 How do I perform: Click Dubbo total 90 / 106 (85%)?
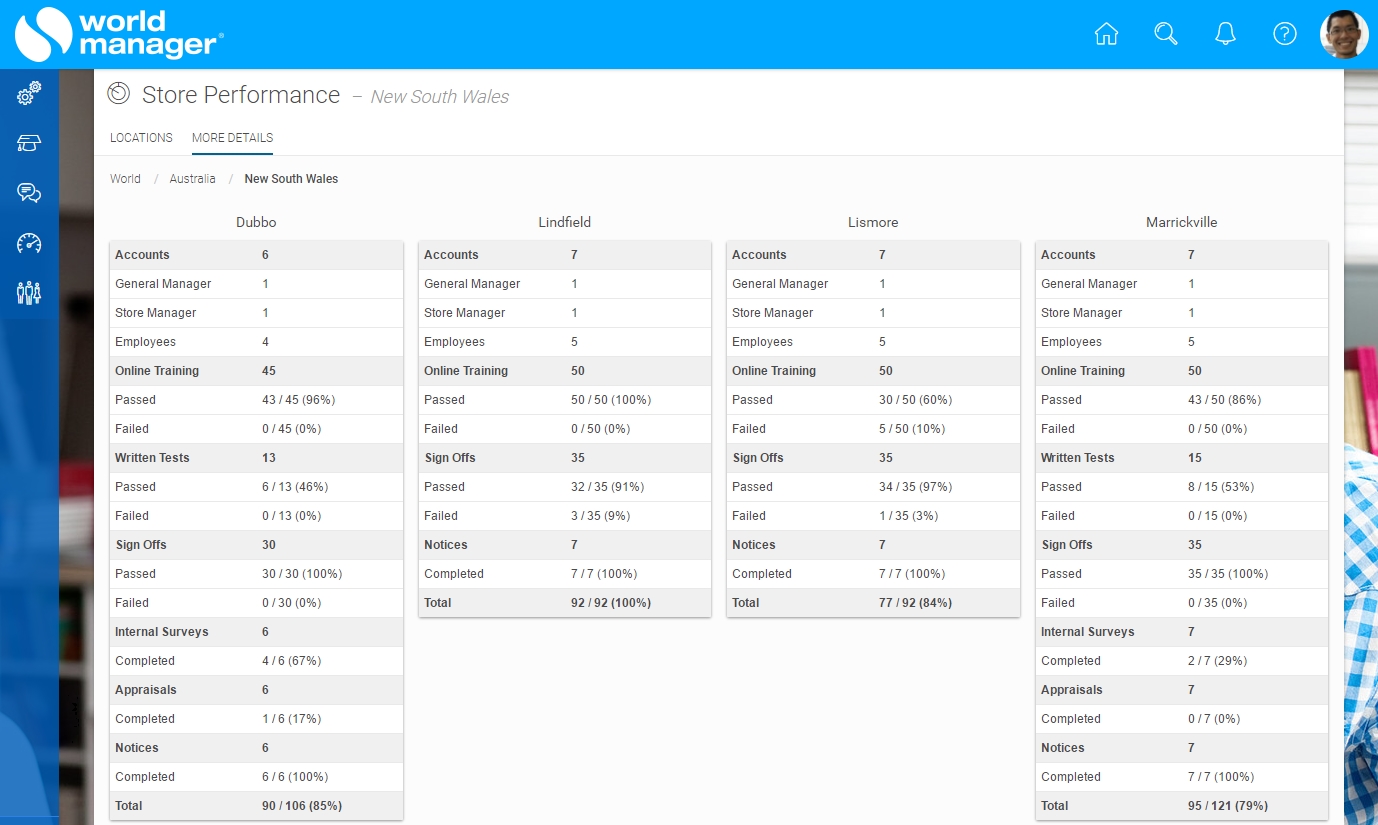pyautogui.click(x=302, y=806)
